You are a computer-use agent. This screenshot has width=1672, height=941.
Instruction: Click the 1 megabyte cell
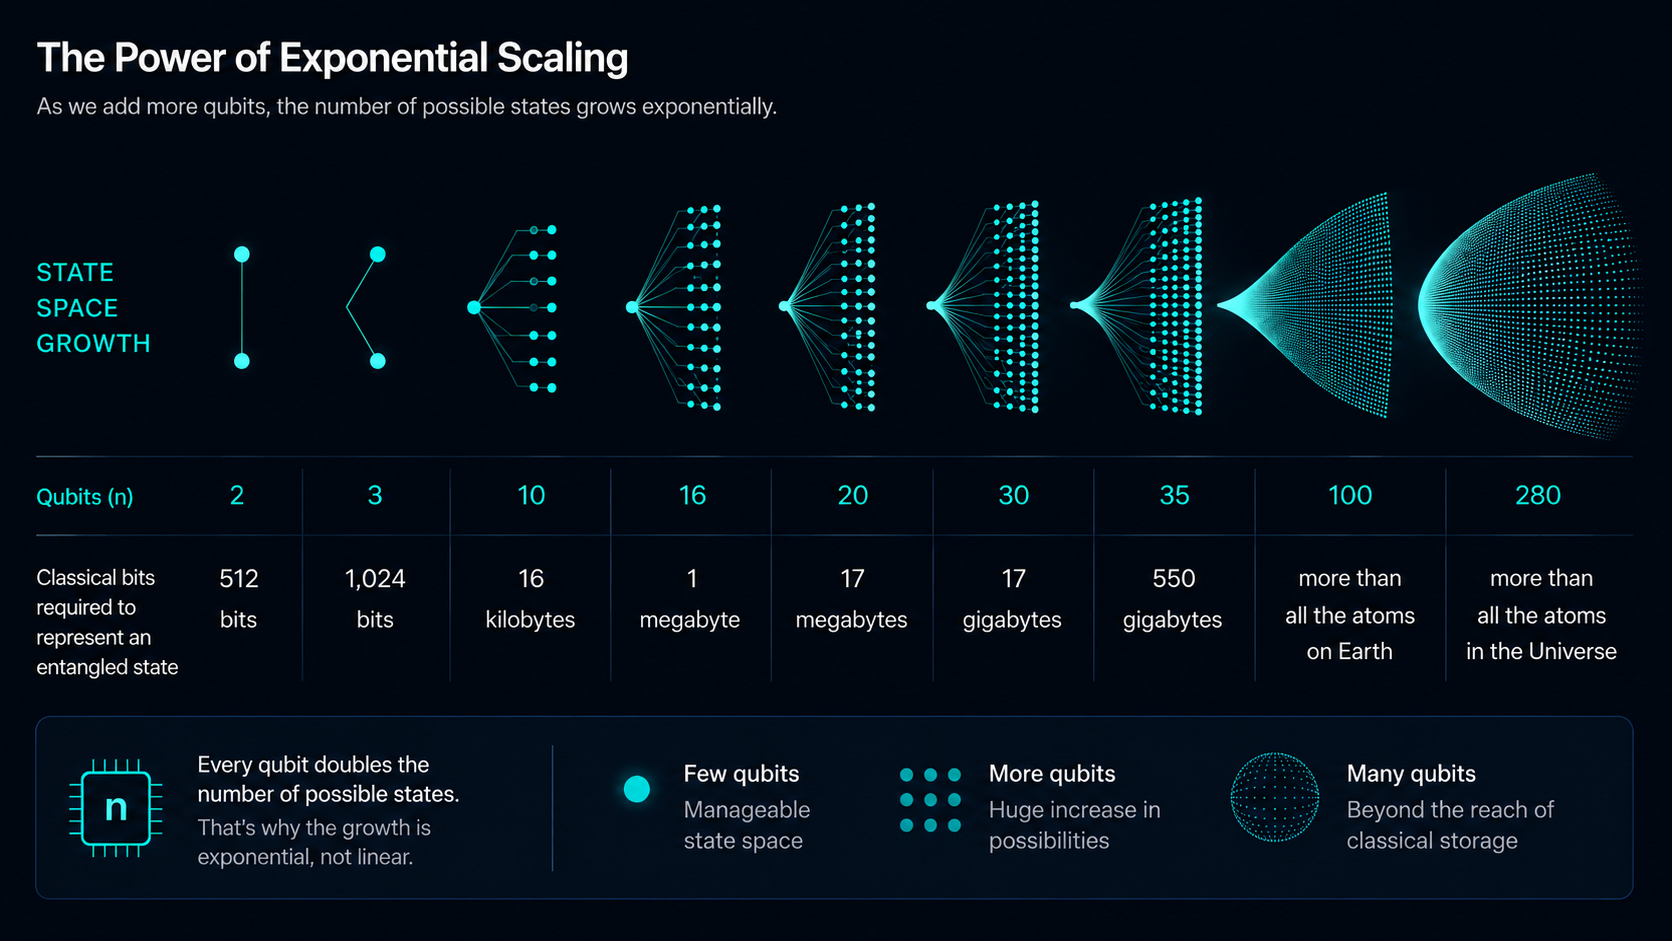coord(690,599)
